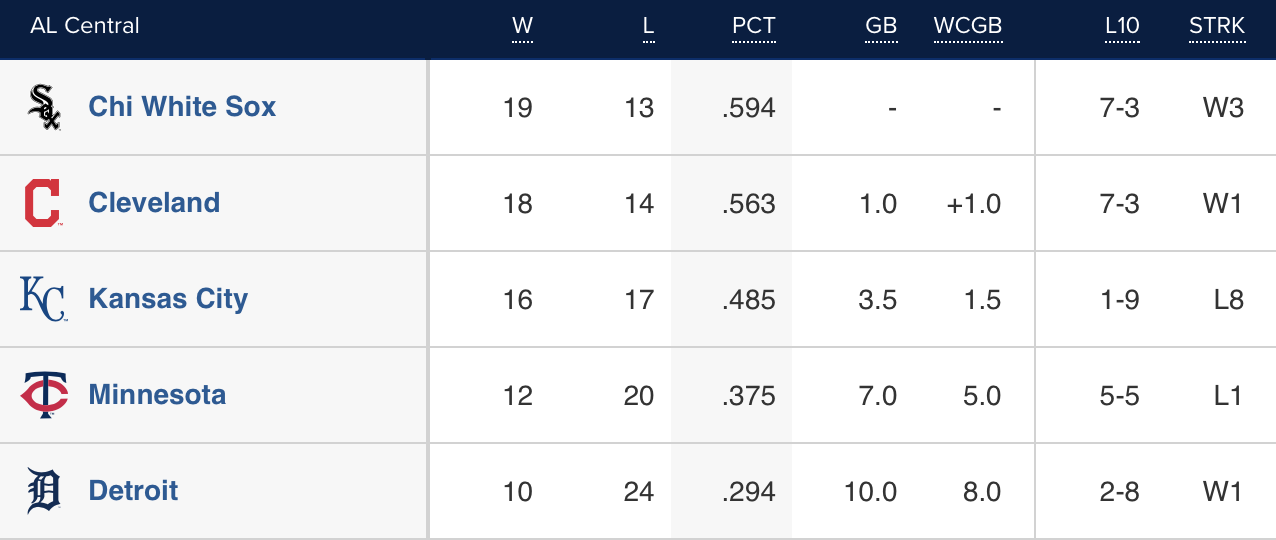
Task: Visit the Detroit team link
Action: click(x=133, y=491)
